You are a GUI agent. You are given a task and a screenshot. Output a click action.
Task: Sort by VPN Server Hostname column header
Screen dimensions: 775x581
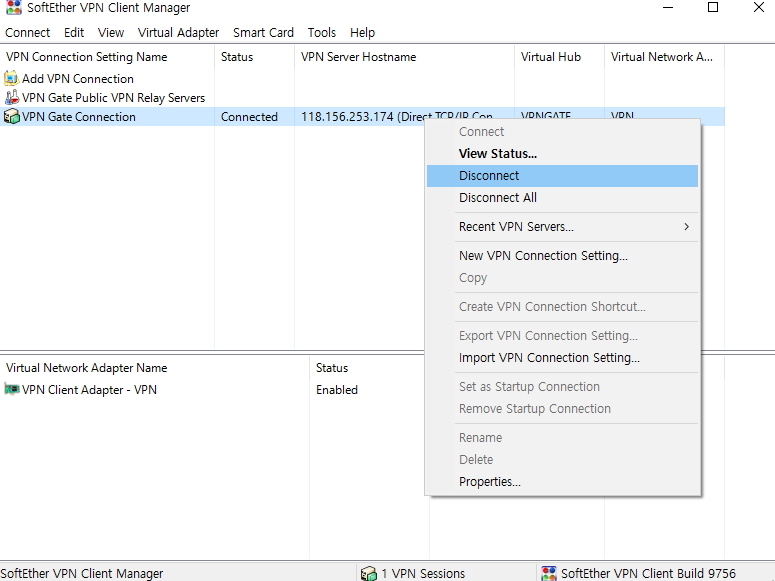[x=404, y=57]
